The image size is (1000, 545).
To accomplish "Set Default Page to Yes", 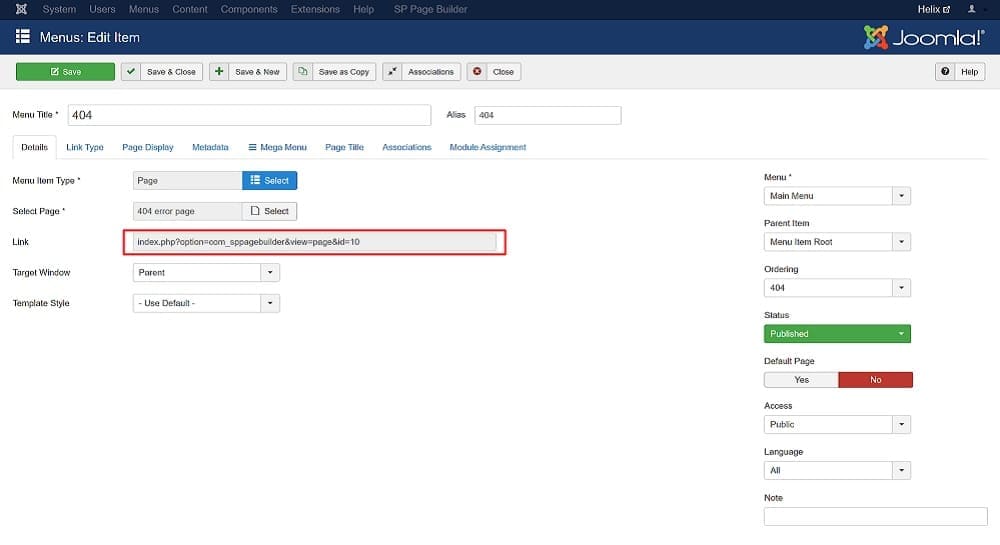I will [x=801, y=380].
